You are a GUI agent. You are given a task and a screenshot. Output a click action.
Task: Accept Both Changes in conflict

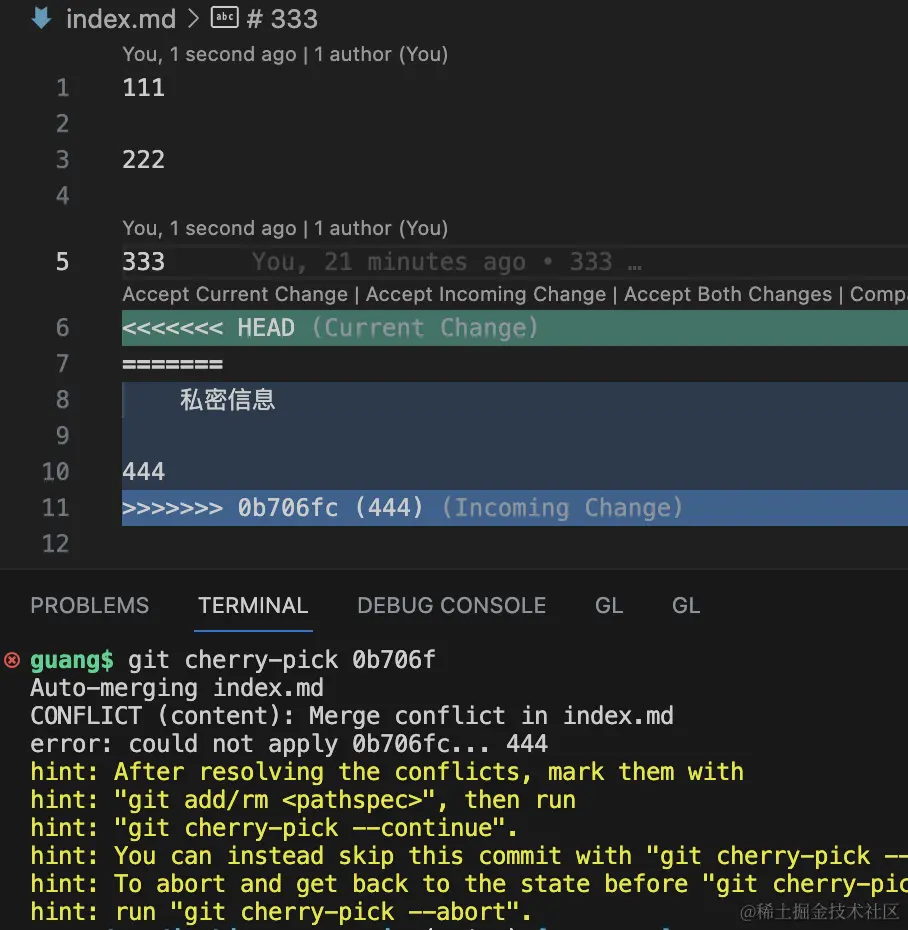(728, 294)
